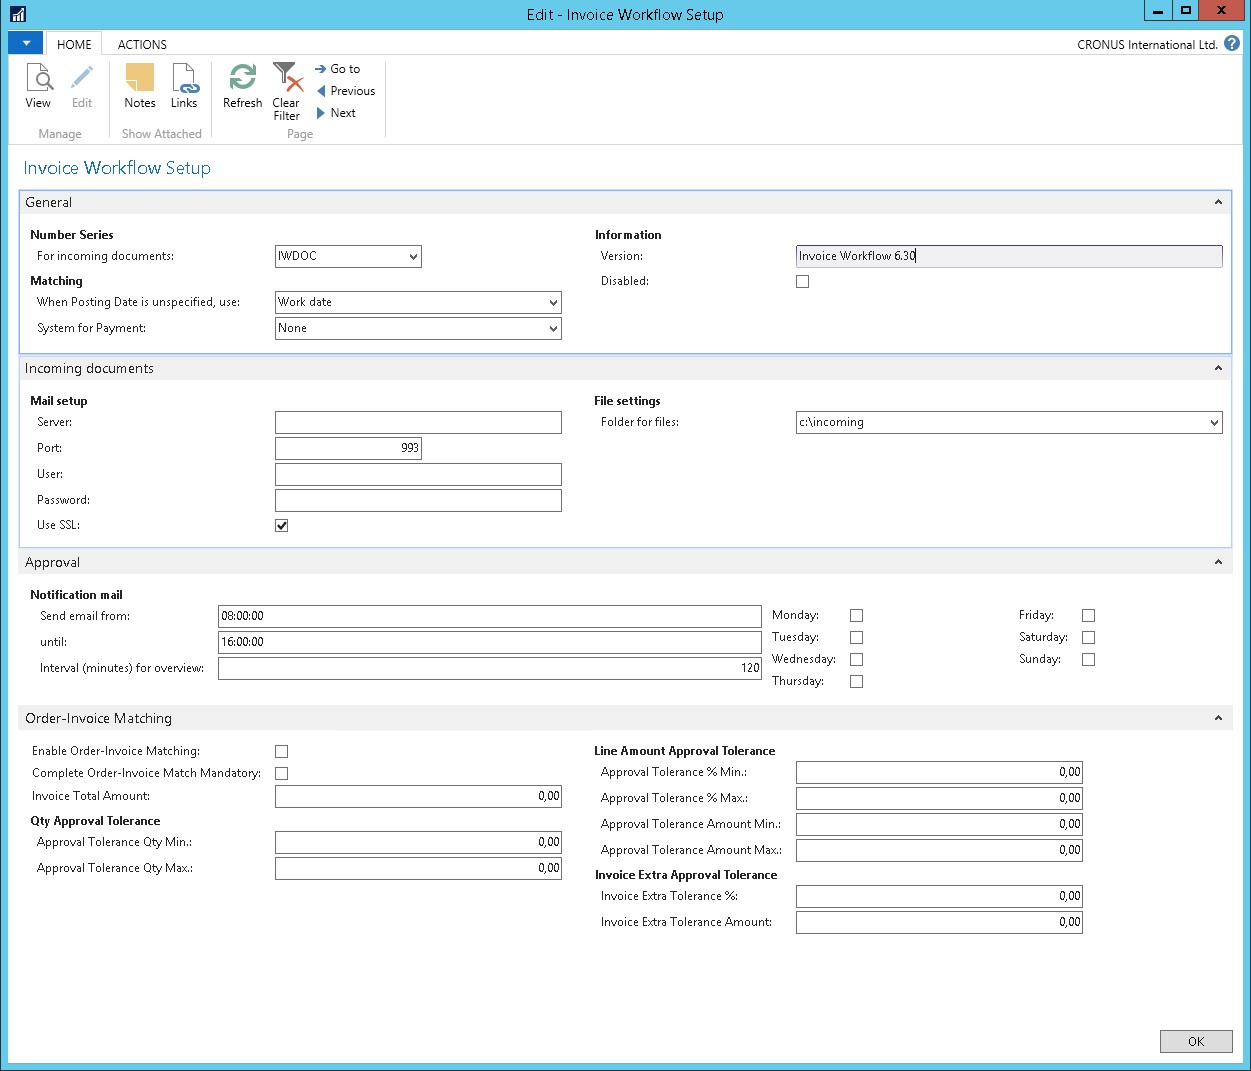
Task: Open the help question mark icon
Action: (x=1232, y=43)
